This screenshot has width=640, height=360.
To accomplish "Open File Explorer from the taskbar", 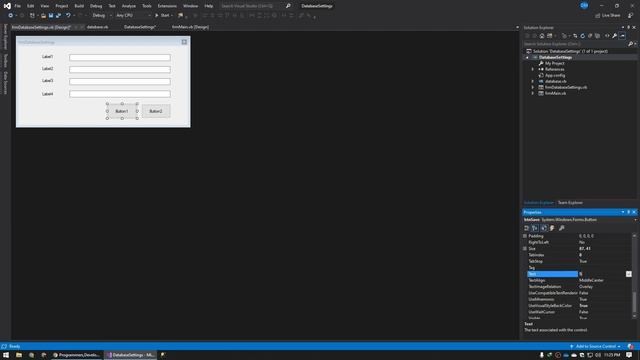I will (19, 355).
